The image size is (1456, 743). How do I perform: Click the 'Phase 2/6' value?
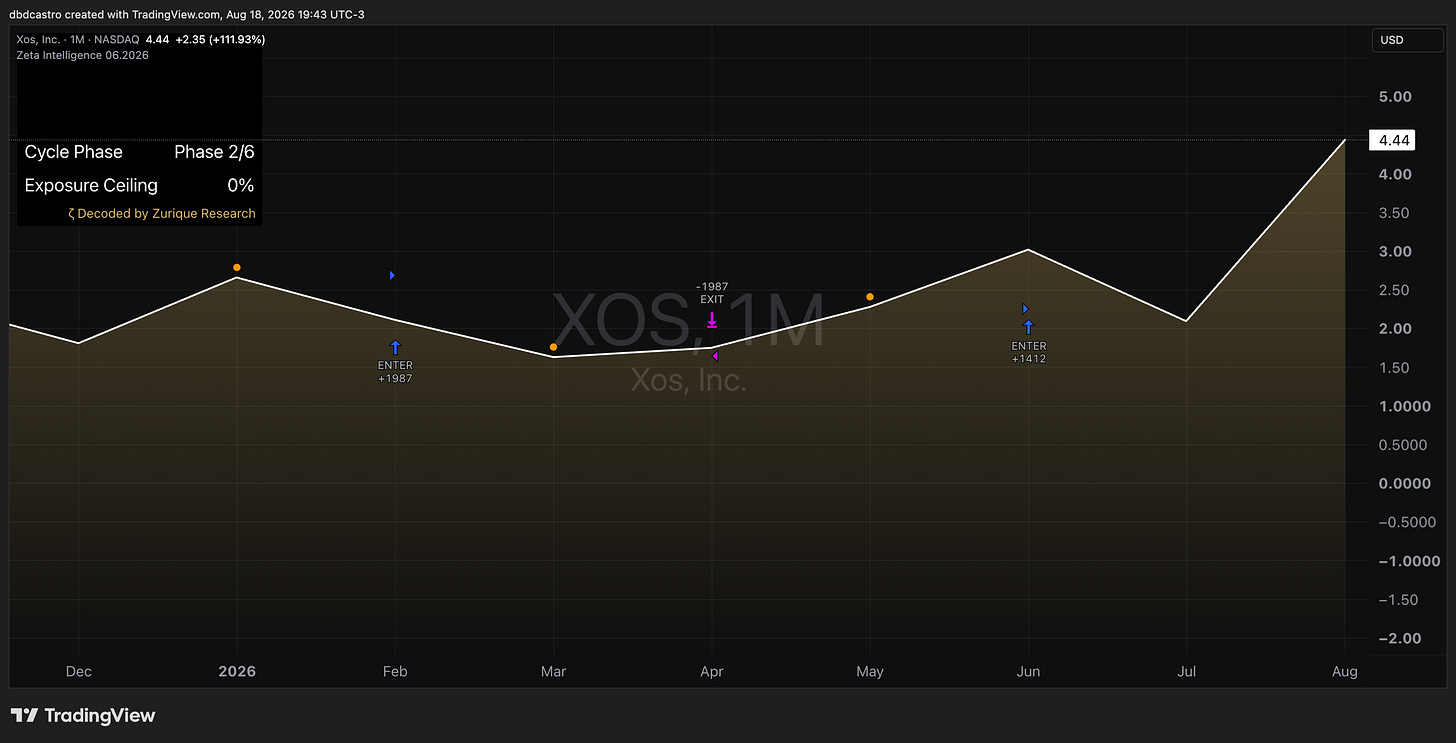(x=214, y=152)
